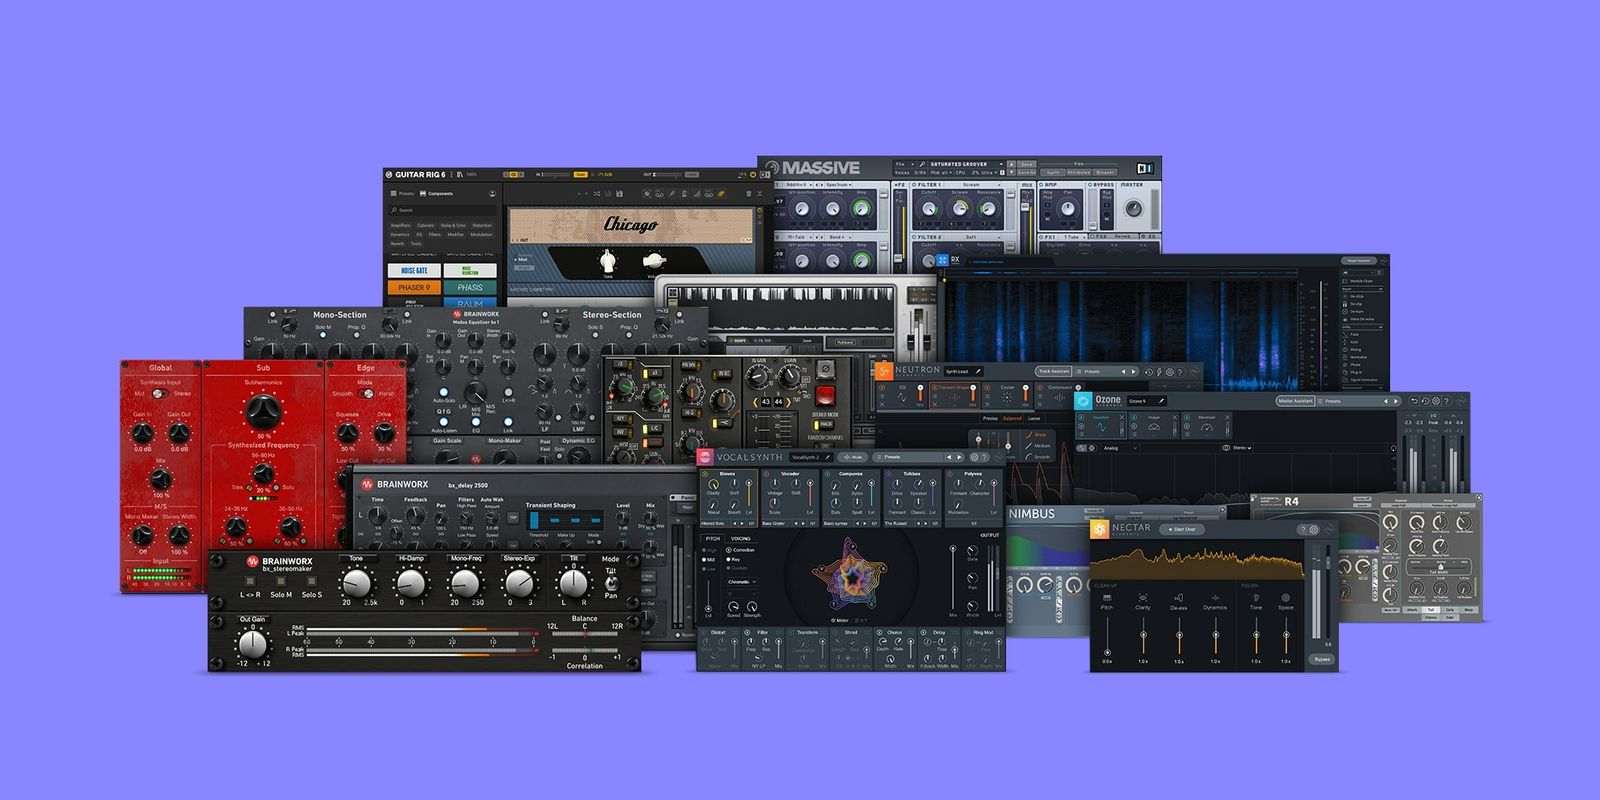Click the Tone module icon in Nectar
The width and height of the screenshot is (1600, 800).
(1256, 598)
